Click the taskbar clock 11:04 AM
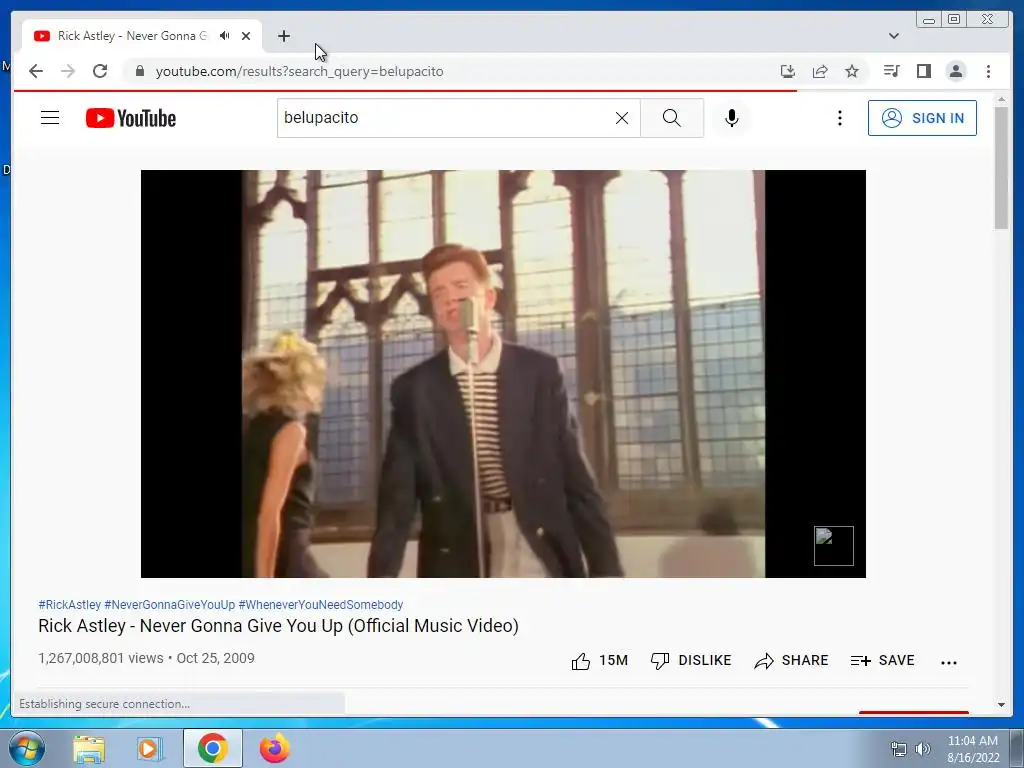 [x=972, y=741]
